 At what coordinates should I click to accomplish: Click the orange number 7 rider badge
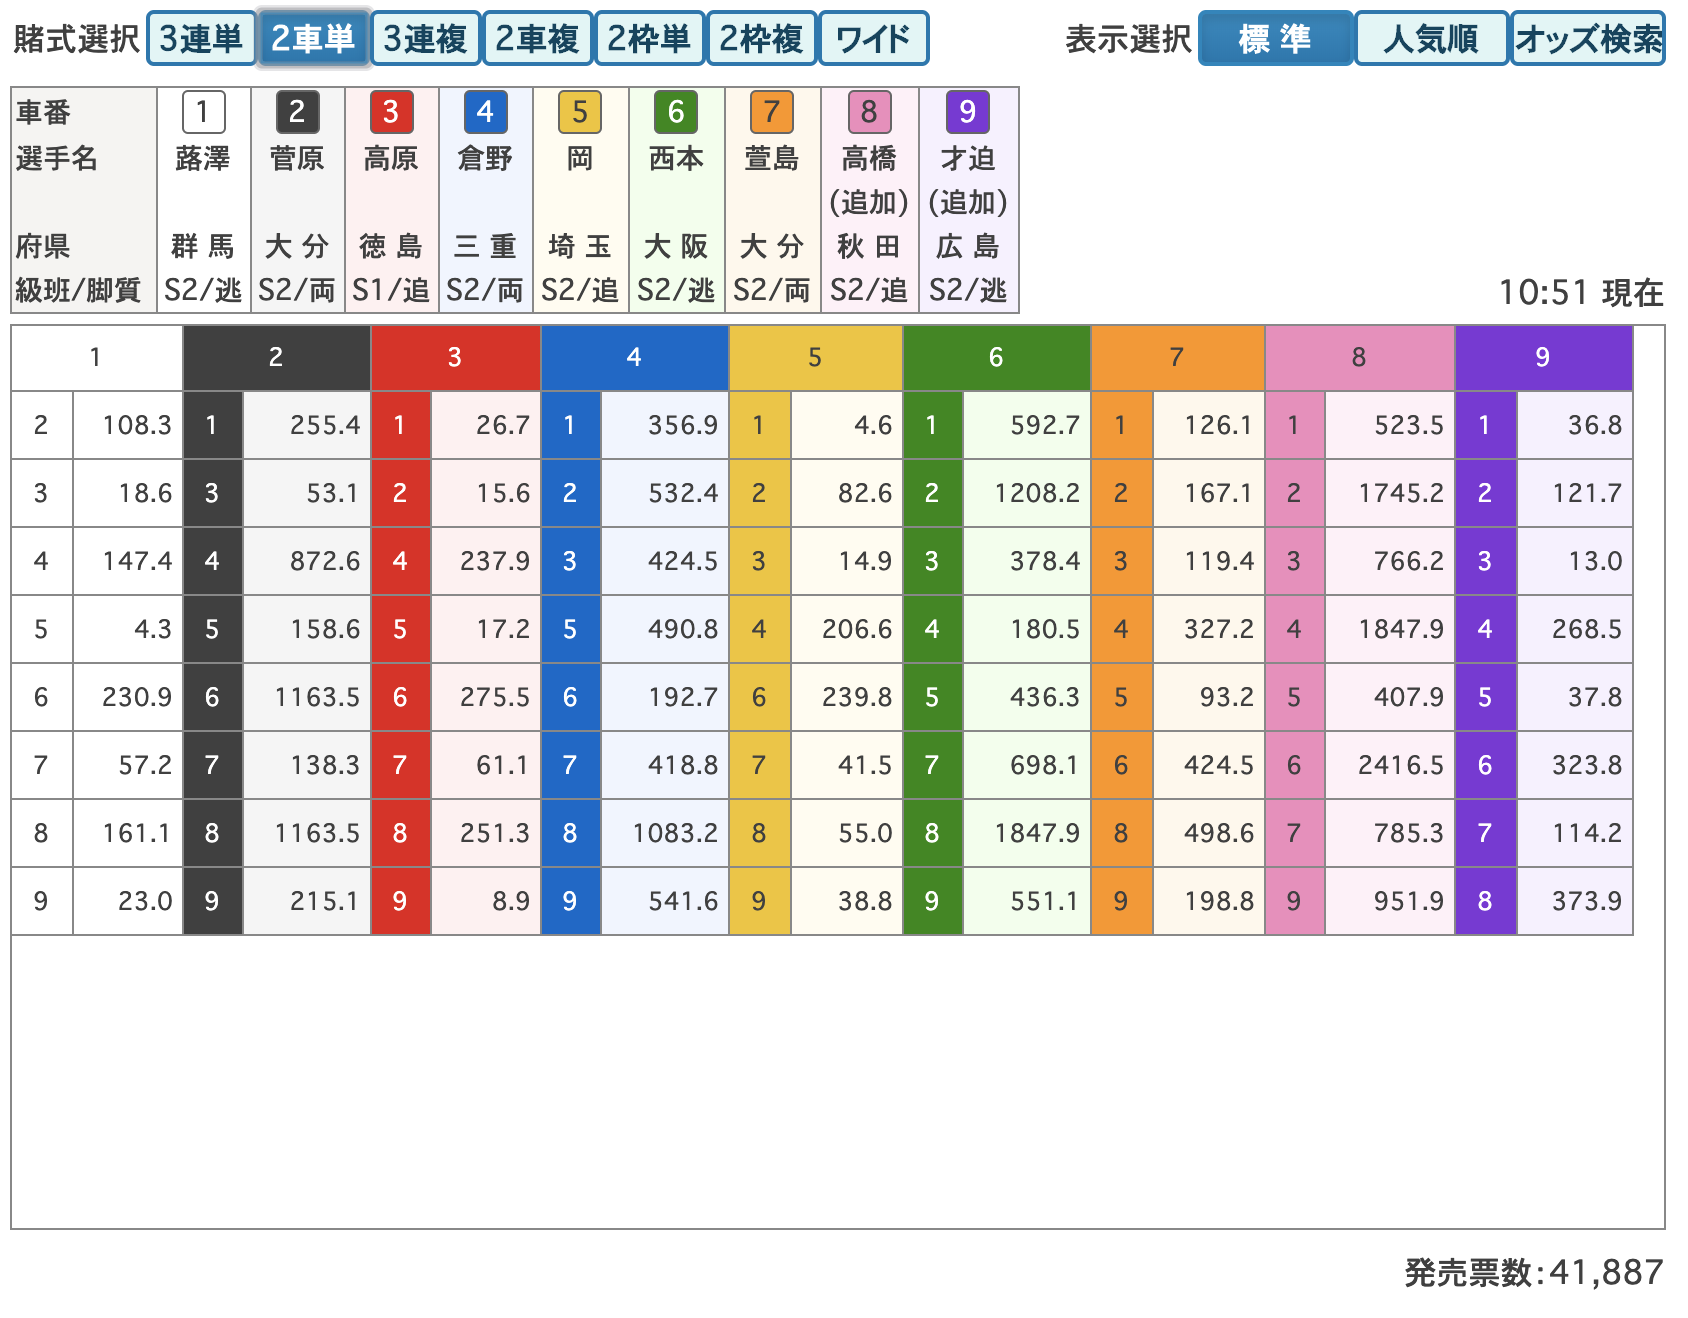[x=771, y=112]
